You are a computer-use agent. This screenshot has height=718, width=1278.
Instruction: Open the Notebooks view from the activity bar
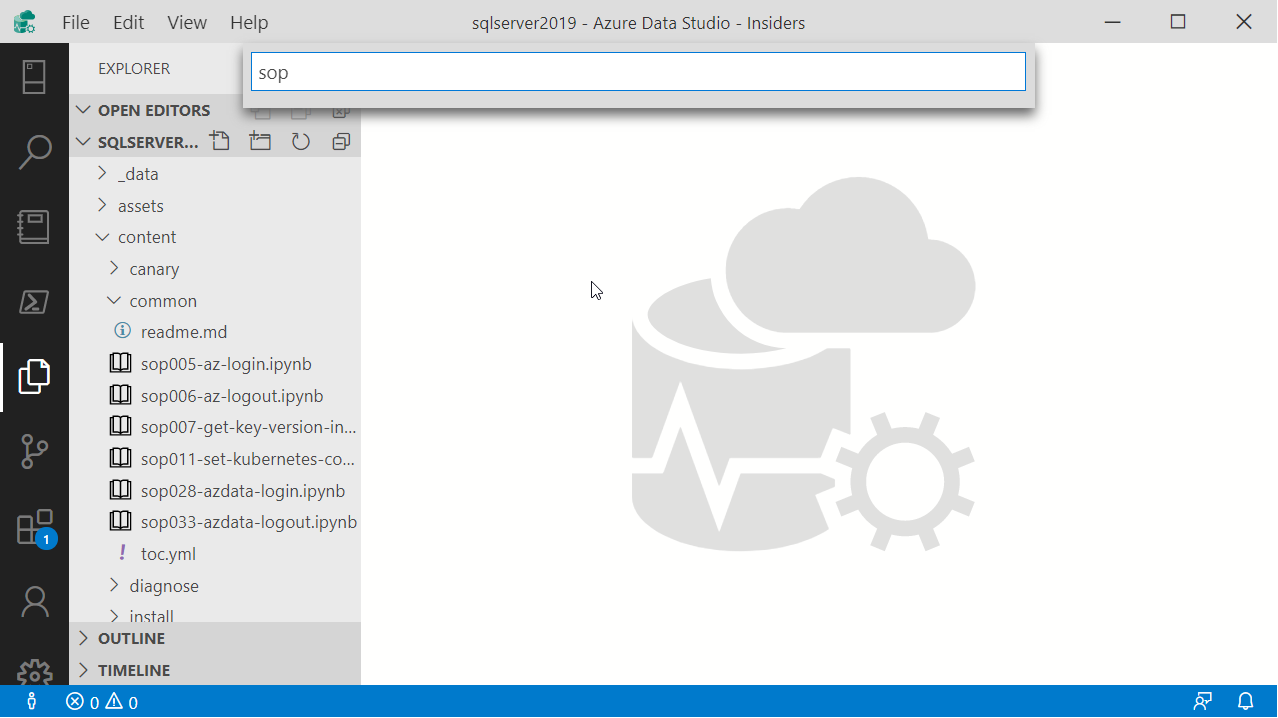(x=35, y=227)
